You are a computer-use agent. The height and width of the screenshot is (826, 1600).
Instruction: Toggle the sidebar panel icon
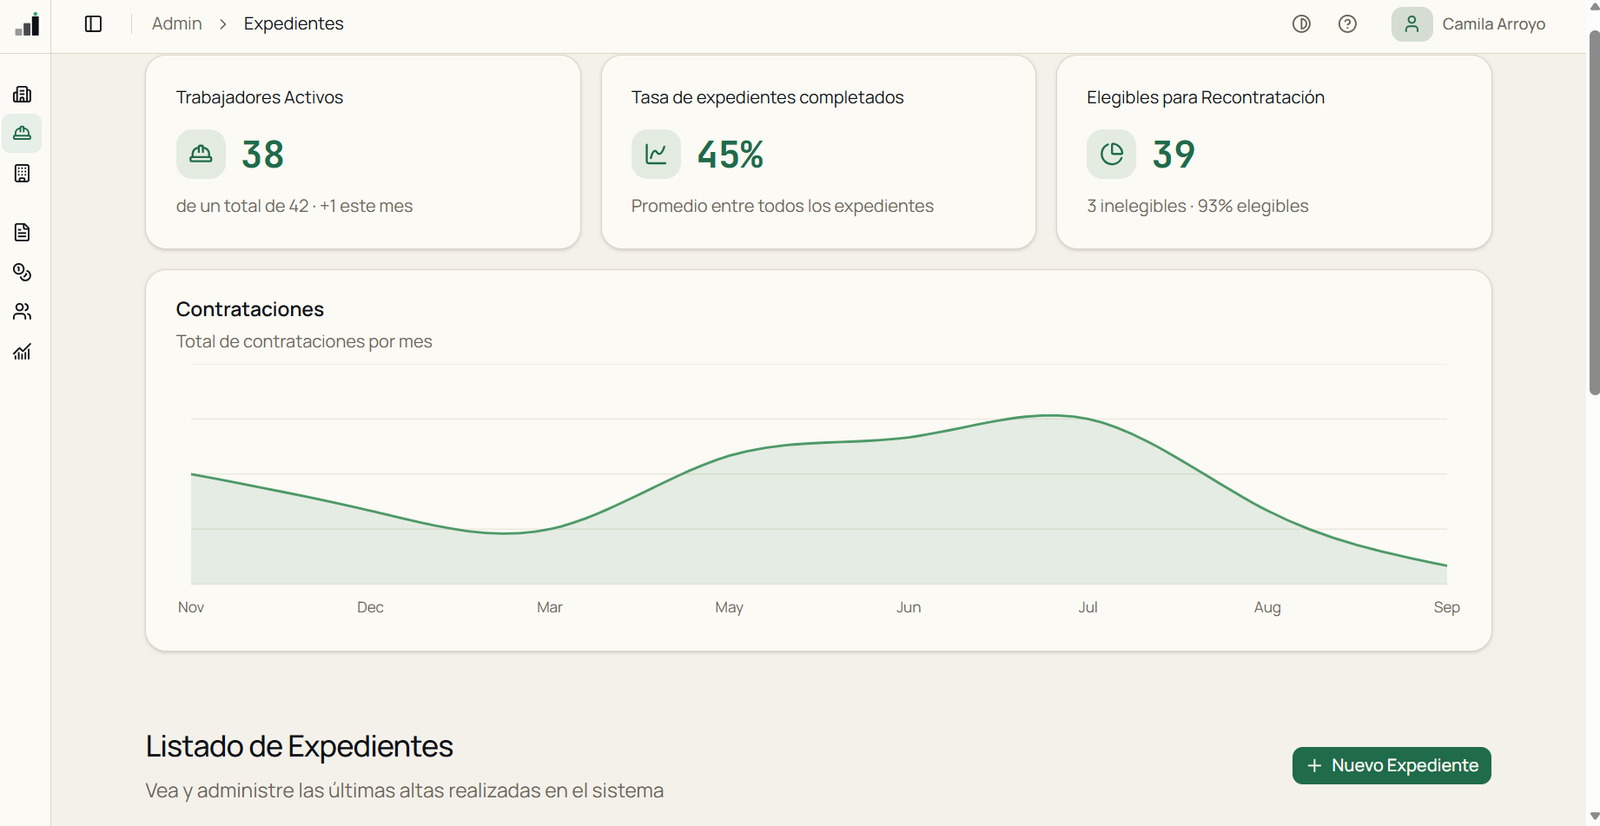click(93, 24)
